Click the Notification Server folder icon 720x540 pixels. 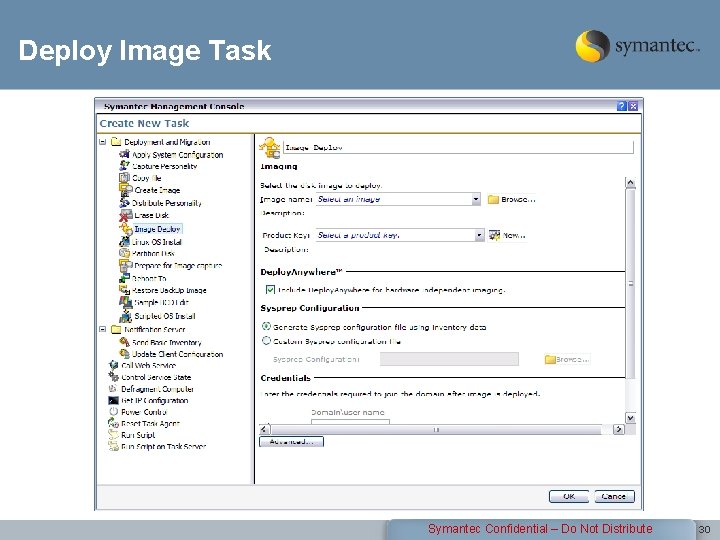(x=116, y=329)
